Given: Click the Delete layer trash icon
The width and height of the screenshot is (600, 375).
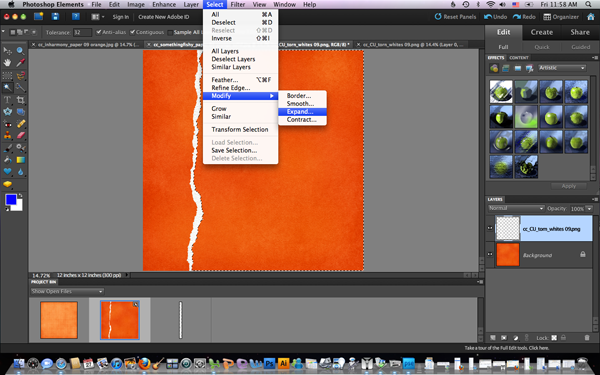Looking at the screenshot, I should [587, 338].
